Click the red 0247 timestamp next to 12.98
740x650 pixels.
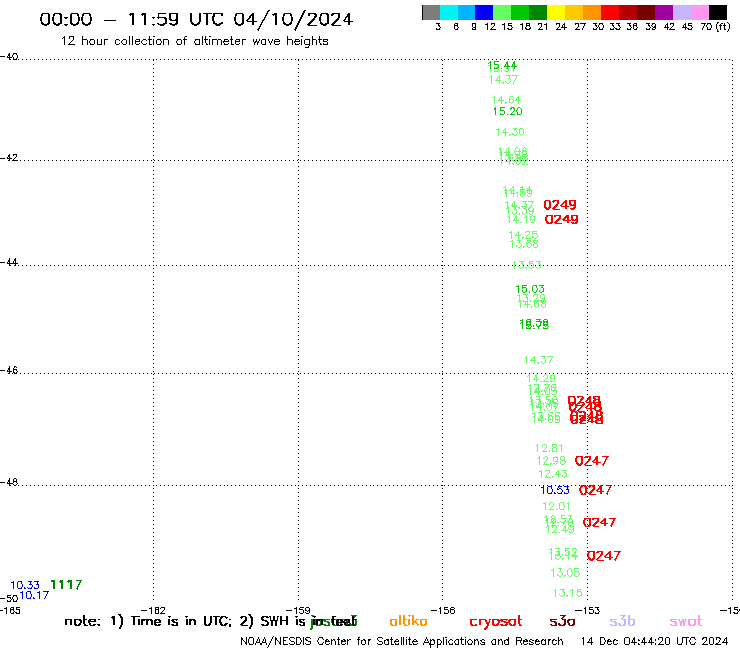[x=591, y=461]
